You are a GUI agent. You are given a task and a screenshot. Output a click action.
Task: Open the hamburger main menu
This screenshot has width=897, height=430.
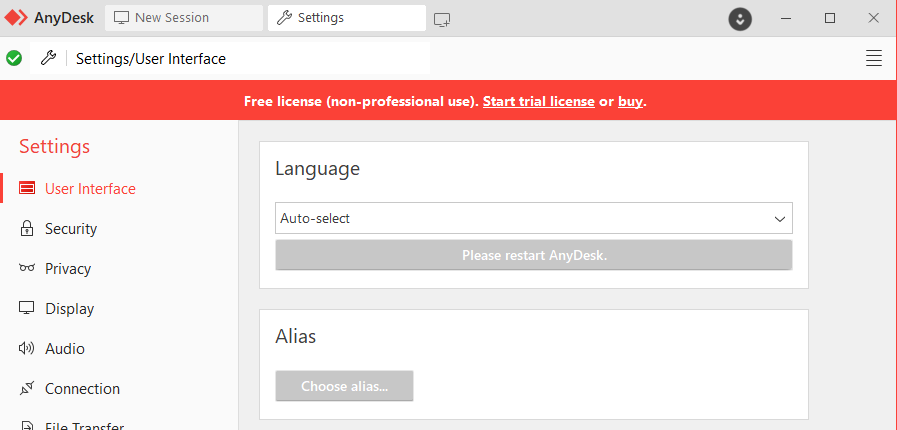coord(874,58)
